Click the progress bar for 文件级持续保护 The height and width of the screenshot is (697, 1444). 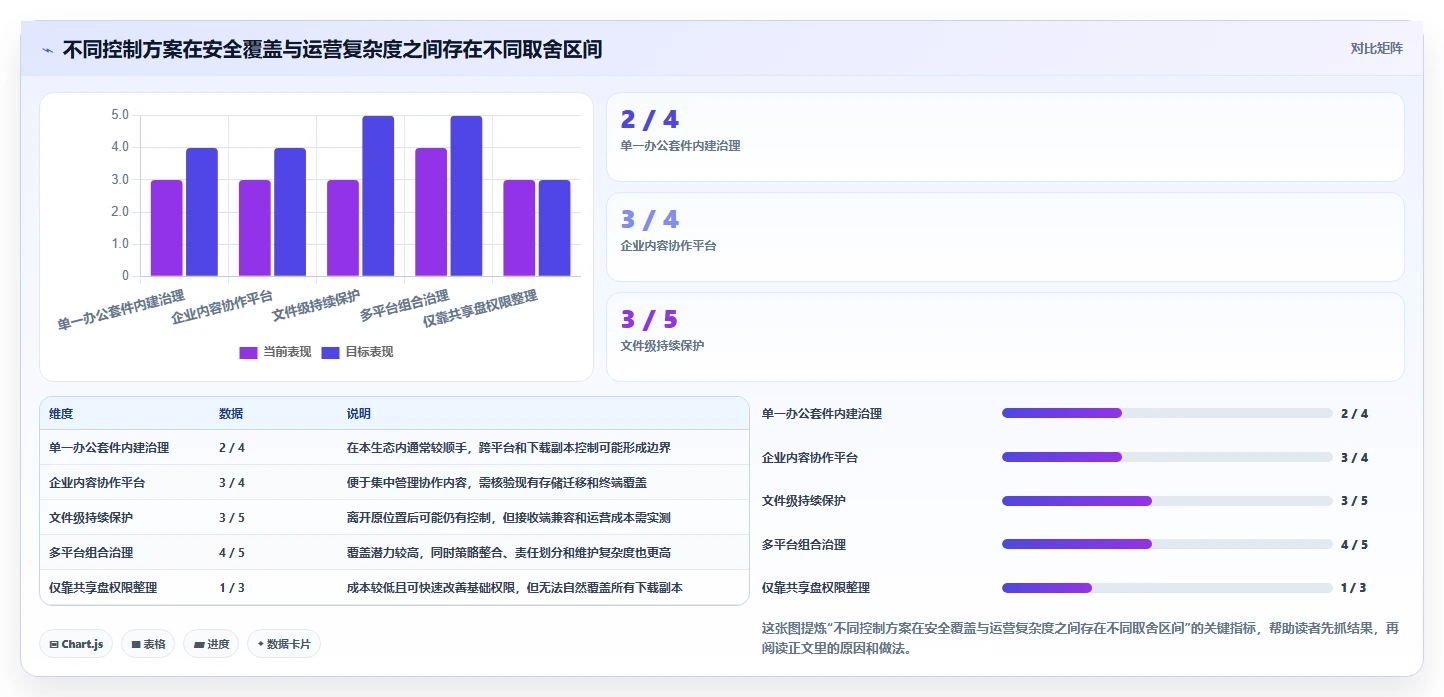tap(1167, 501)
